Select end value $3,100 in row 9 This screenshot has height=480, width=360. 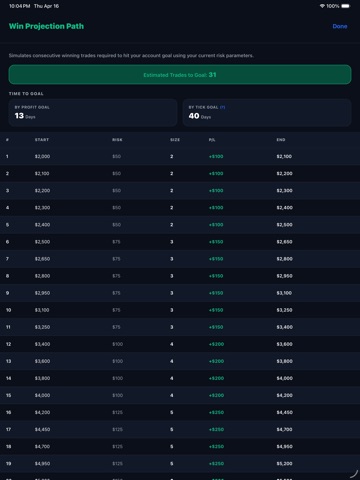[284, 293]
